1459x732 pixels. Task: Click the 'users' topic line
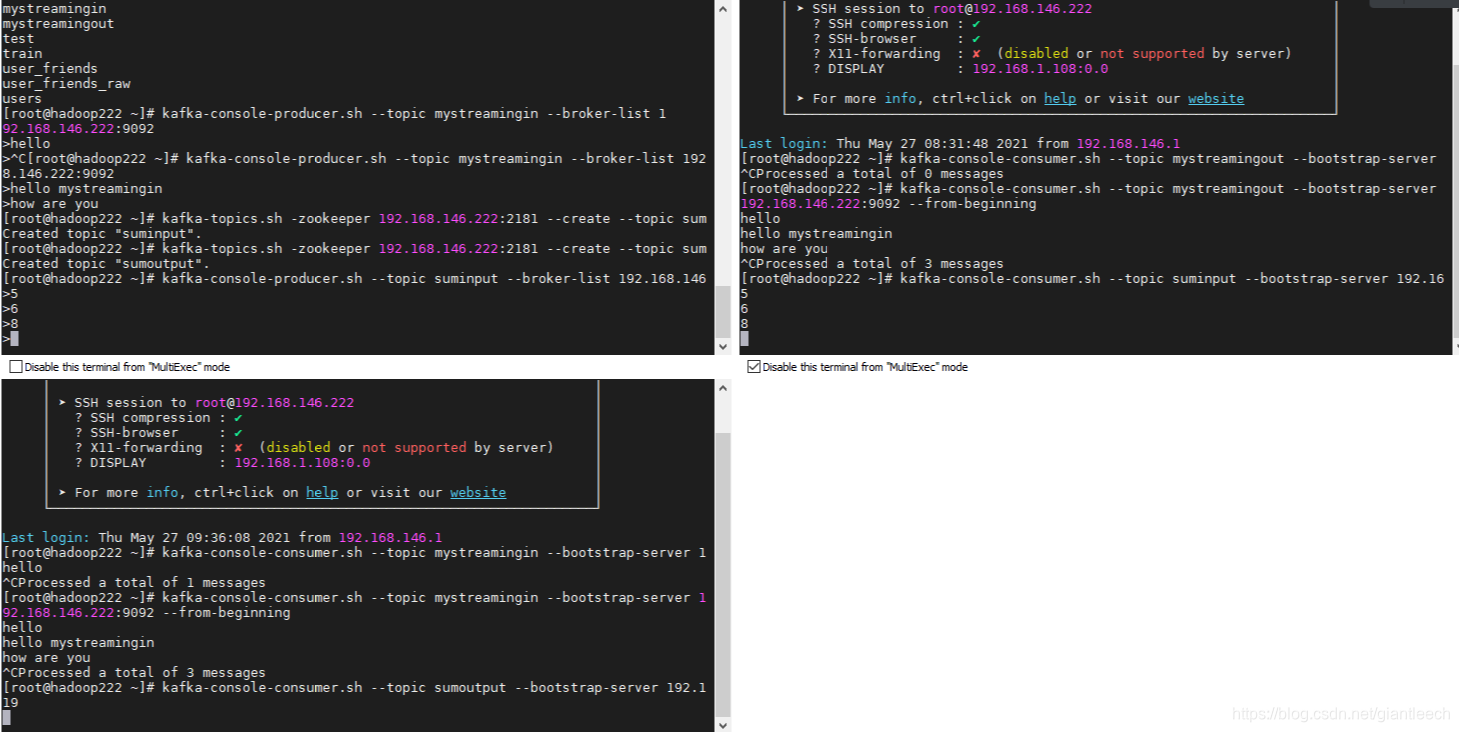pyautogui.click(x=22, y=99)
